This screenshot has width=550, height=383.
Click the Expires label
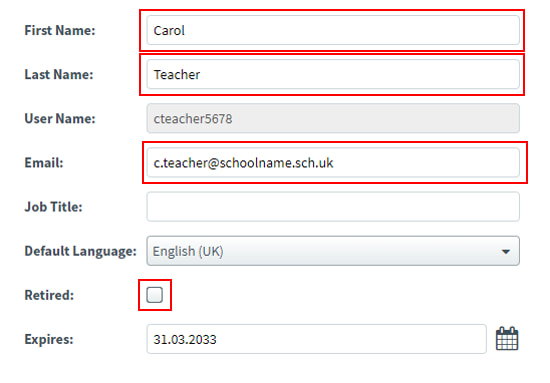pos(49,340)
